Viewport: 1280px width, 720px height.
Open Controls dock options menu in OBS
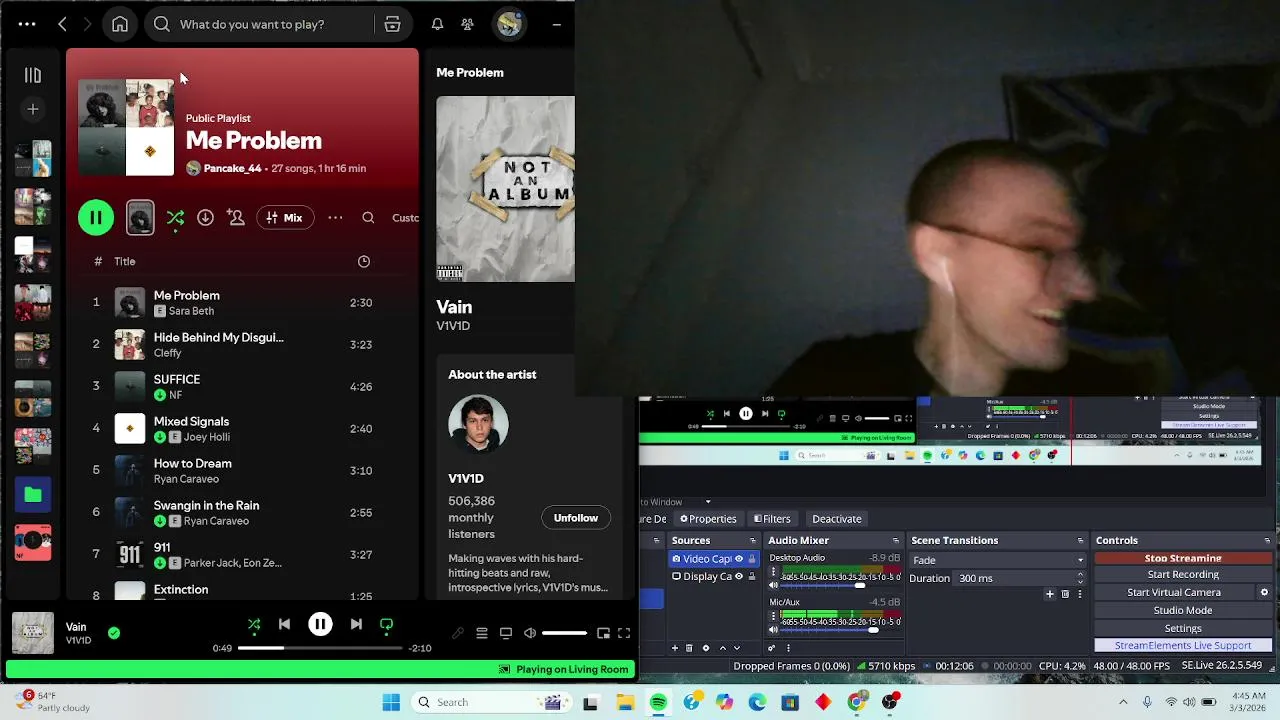pyautogui.click(x=1267, y=540)
